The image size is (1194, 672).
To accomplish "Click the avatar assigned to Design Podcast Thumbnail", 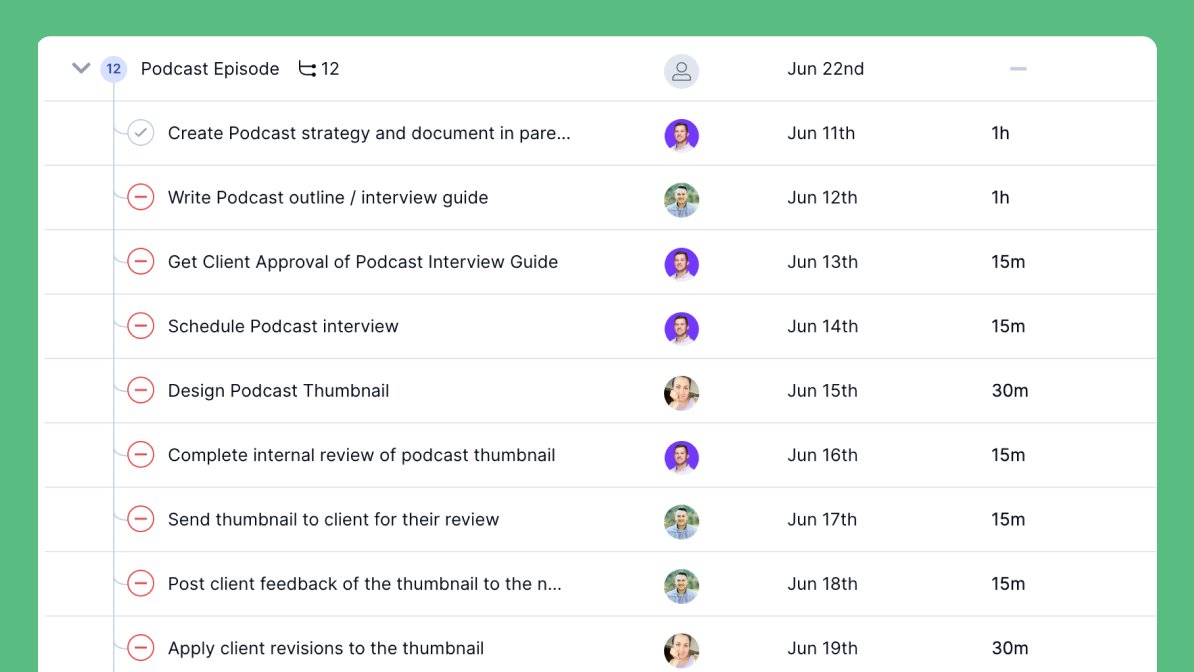I will point(681,391).
